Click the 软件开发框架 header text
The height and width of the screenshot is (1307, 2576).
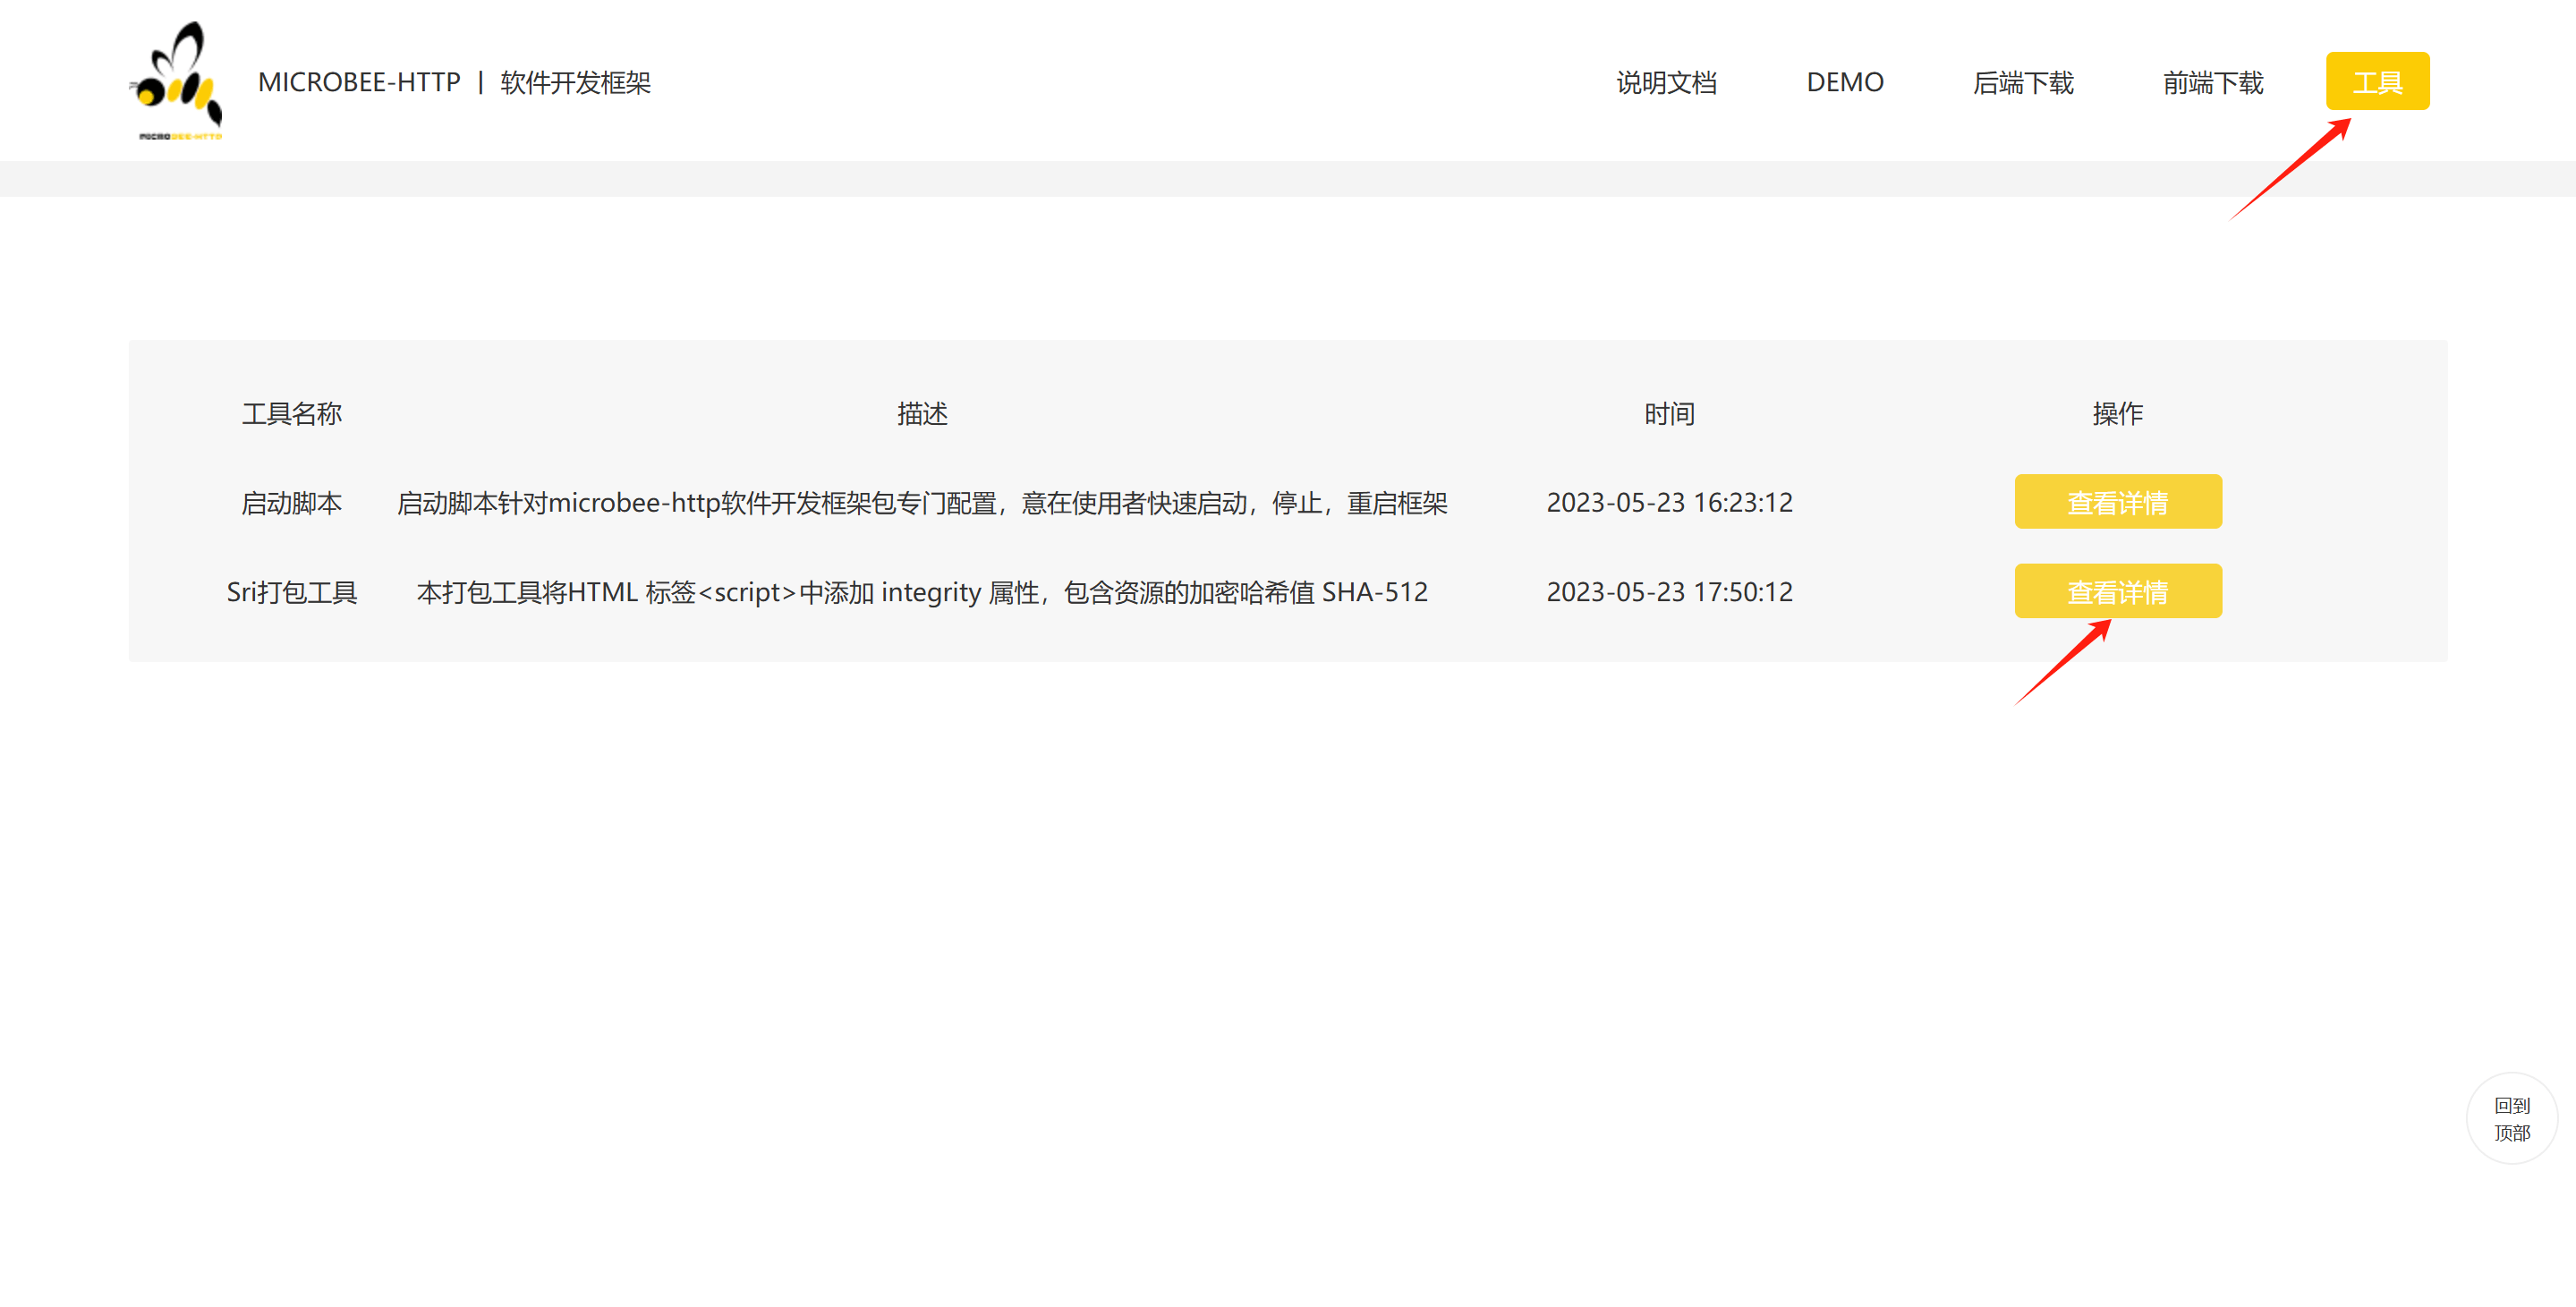[575, 82]
